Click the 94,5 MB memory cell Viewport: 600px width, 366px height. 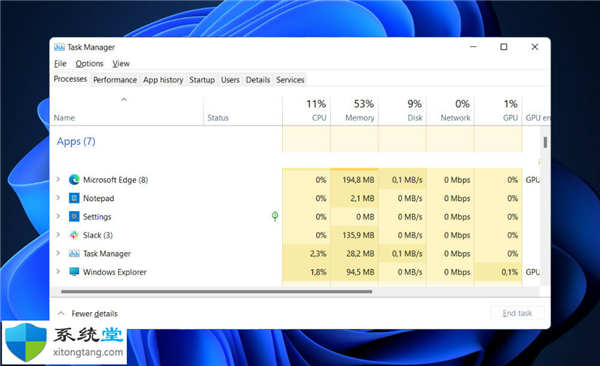pos(354,271)
